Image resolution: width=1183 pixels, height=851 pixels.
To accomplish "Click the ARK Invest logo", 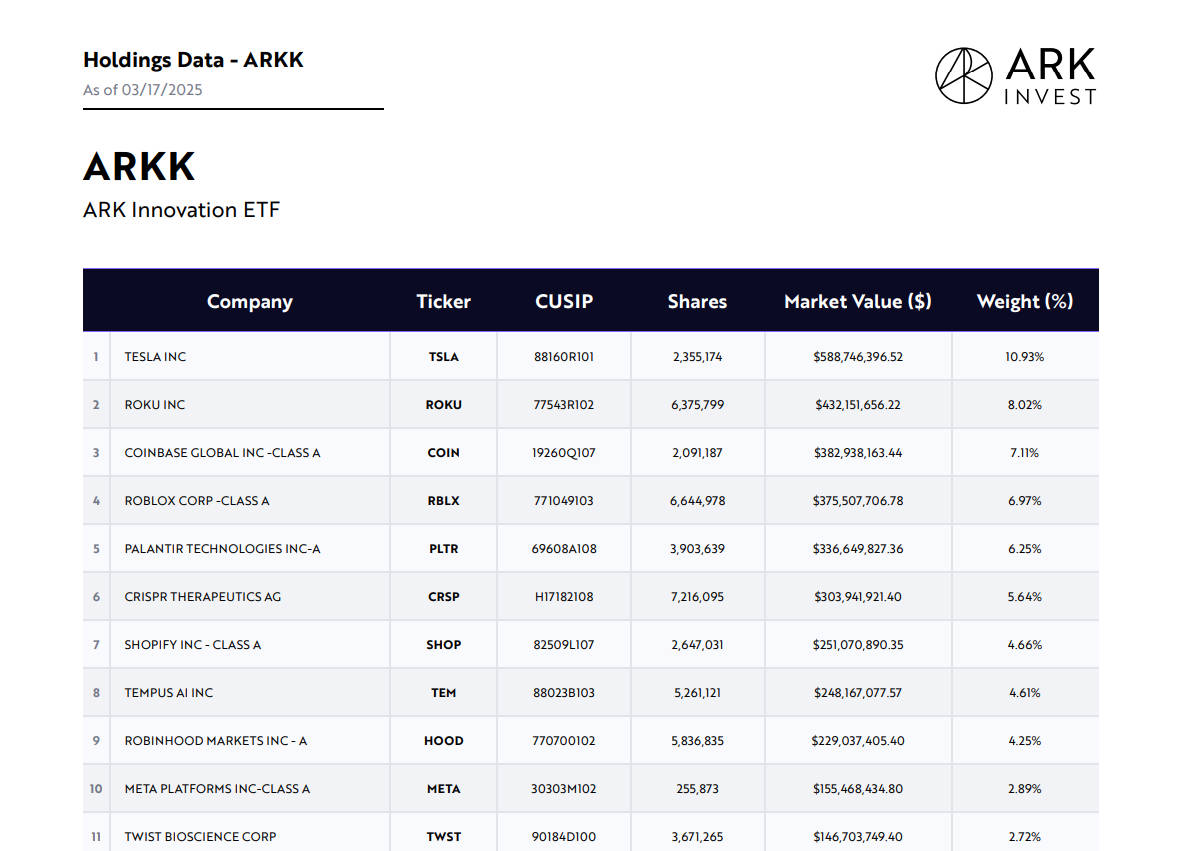I will (1015, 73).
